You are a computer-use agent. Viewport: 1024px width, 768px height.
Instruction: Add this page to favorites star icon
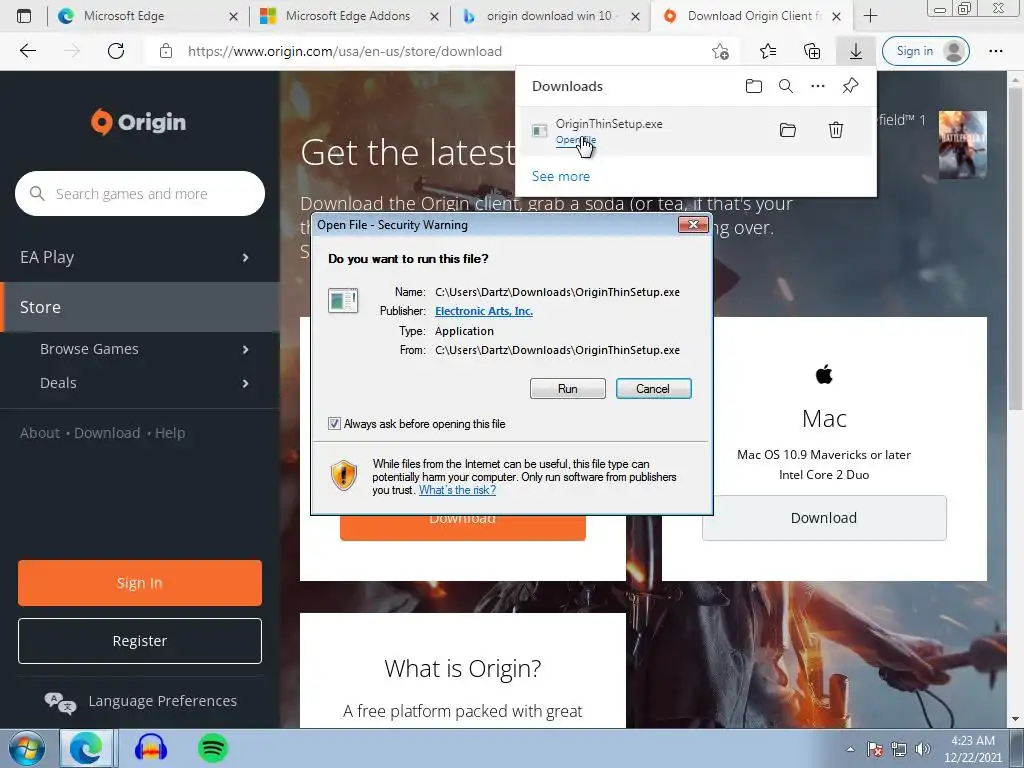pyautogui.click(x=720, y=51)
